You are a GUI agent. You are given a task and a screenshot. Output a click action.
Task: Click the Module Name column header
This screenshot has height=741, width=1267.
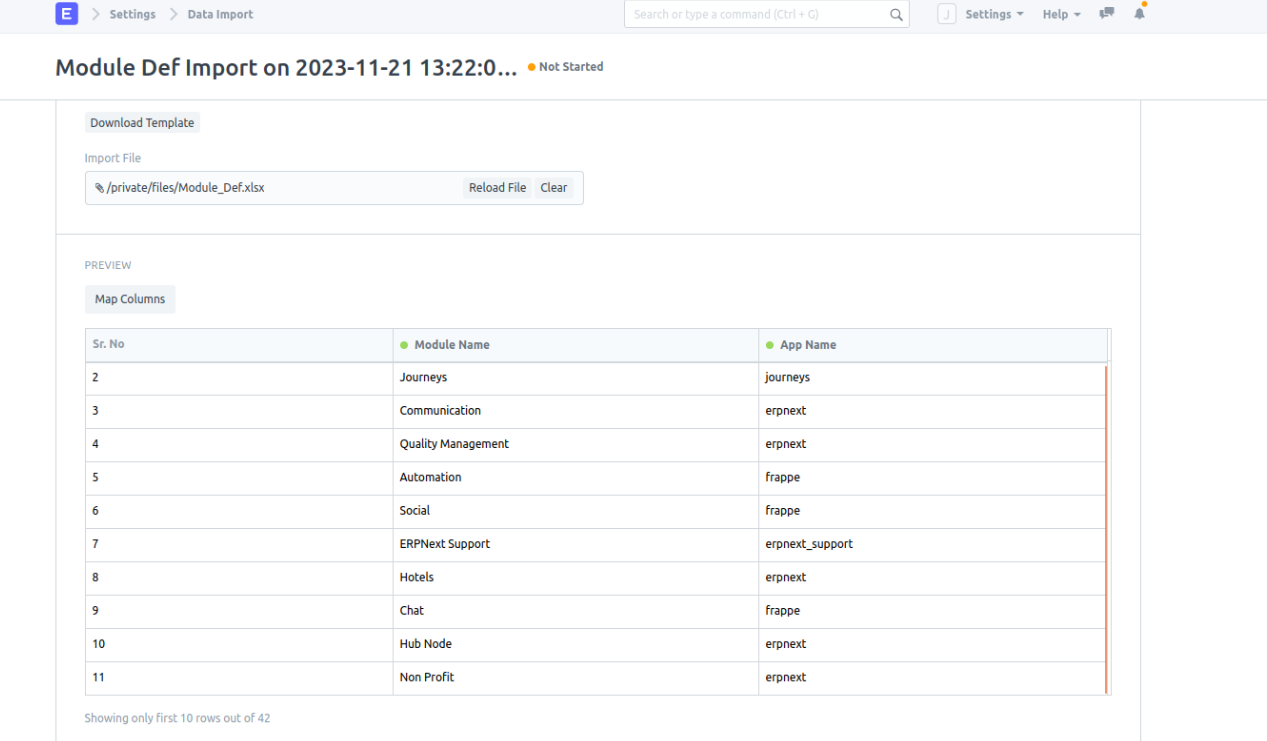coord(576,344)
